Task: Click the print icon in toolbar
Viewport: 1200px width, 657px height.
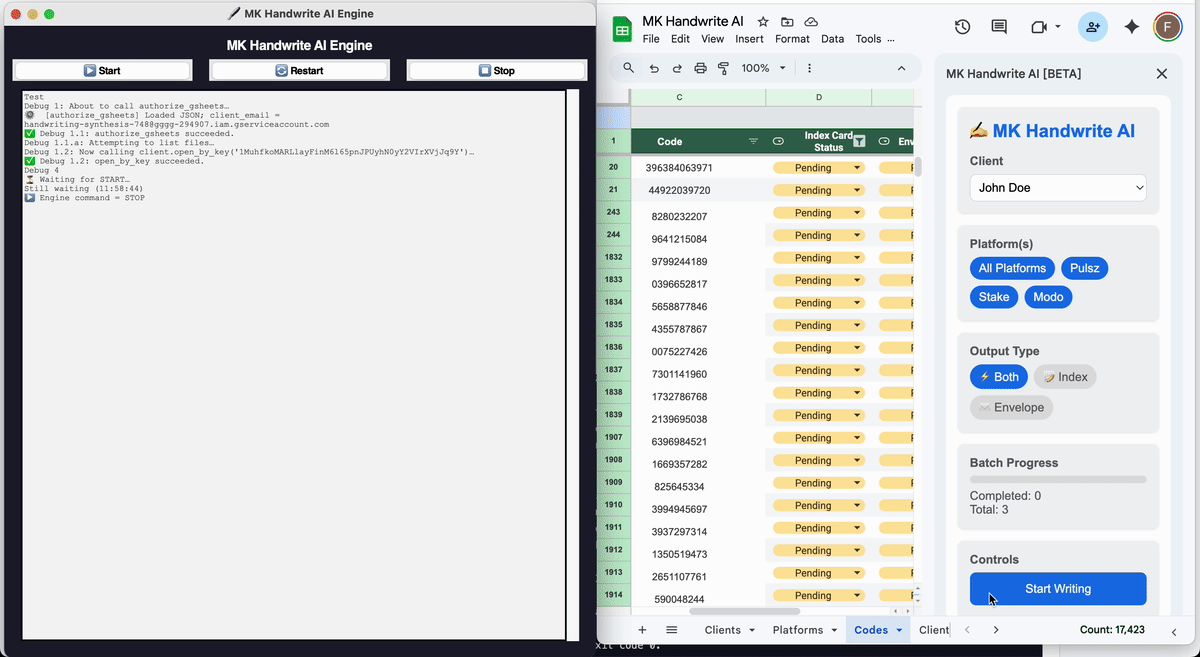Action: pyautogui.click(x=700, y=68)
